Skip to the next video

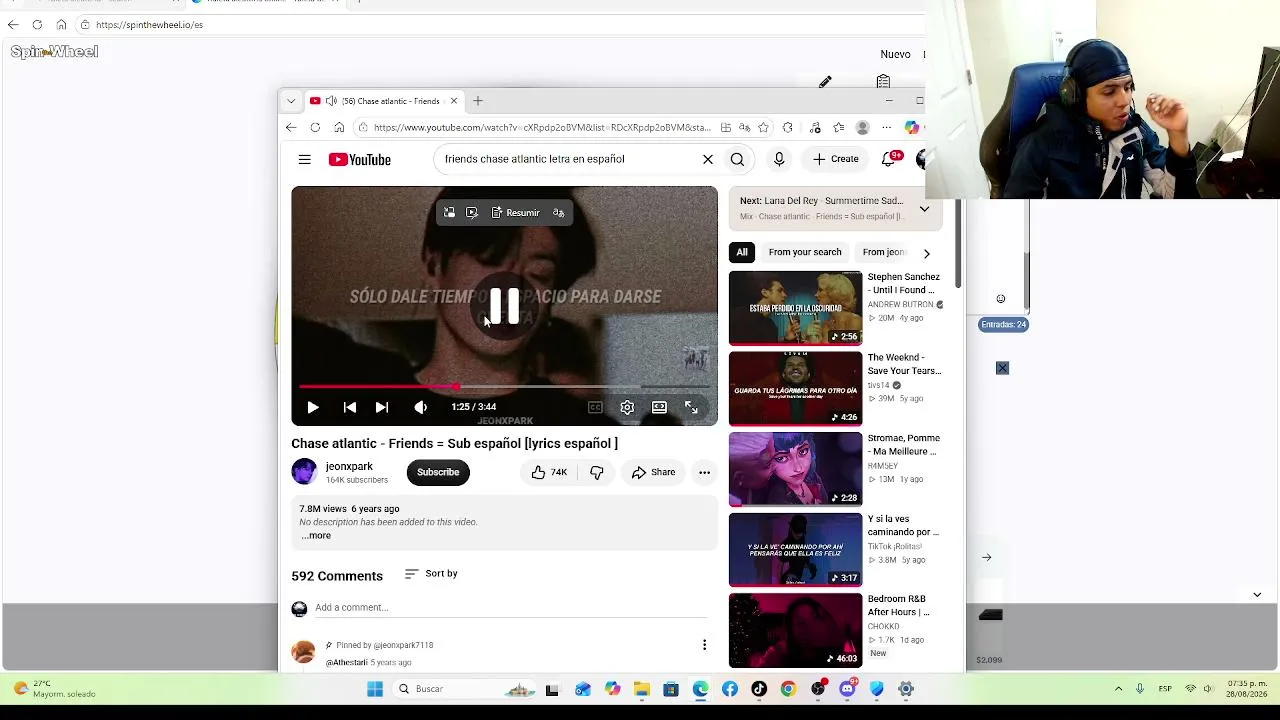[x=381, y=407]
